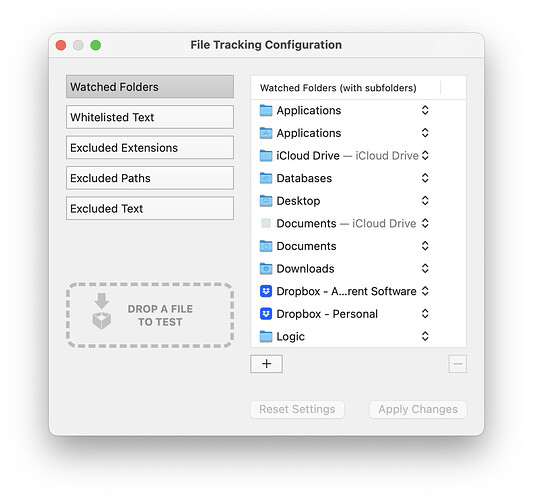Open the Desktop row path popup
Screen dimensions: 533x500
click(425, 201)
